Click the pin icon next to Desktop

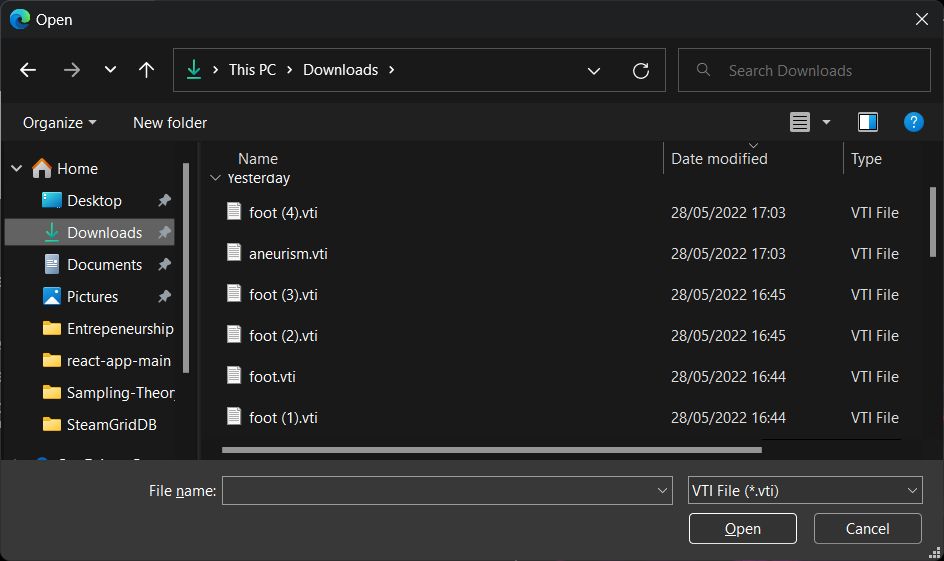[x=164, y=200]
